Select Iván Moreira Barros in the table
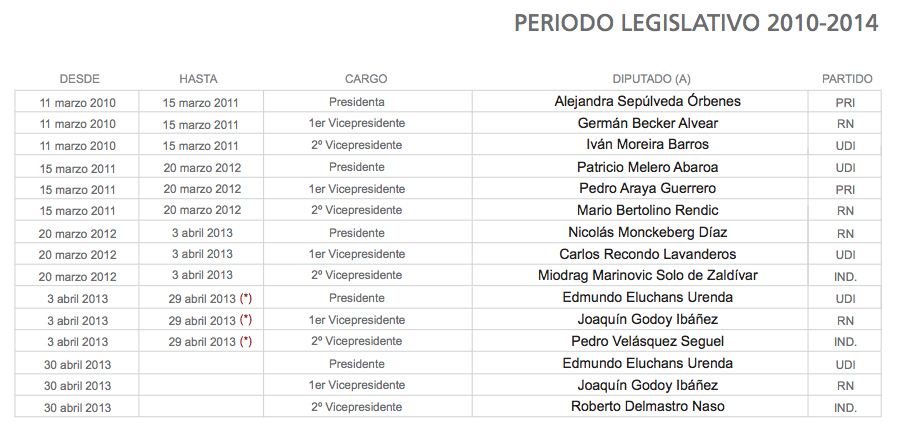 [647, 145]
